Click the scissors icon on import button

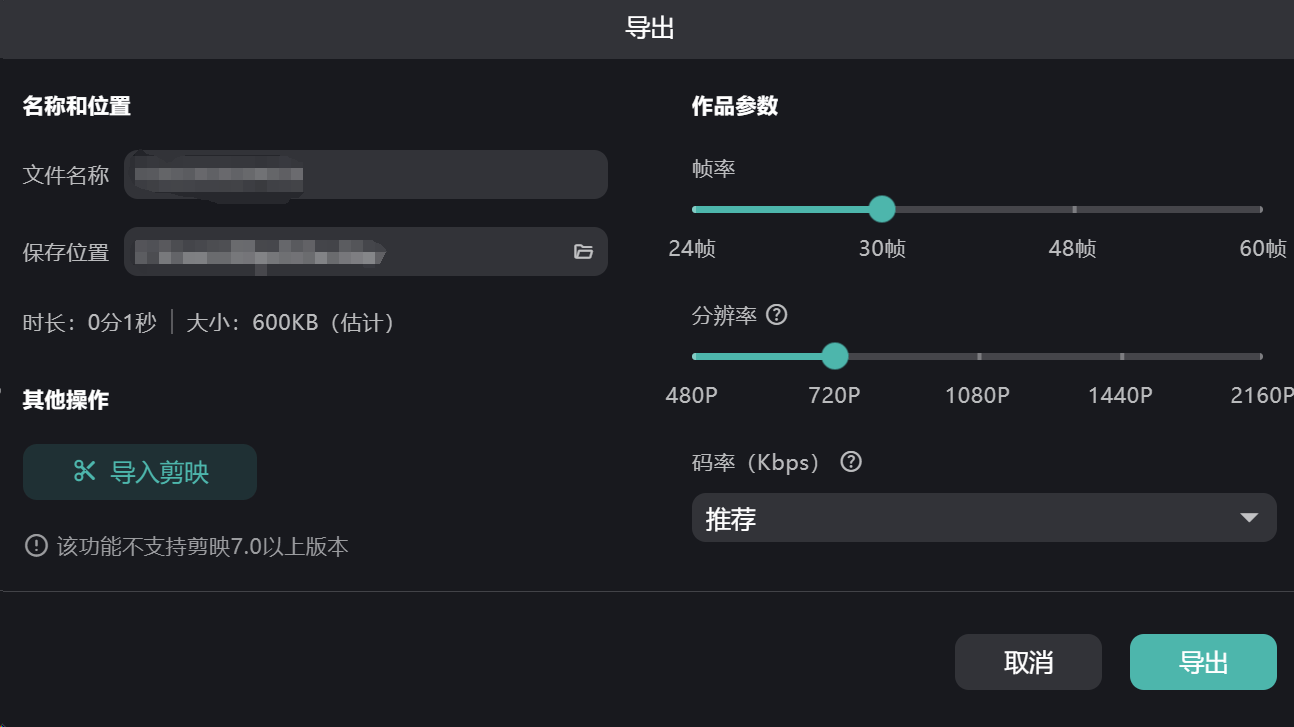pos(85,471)
